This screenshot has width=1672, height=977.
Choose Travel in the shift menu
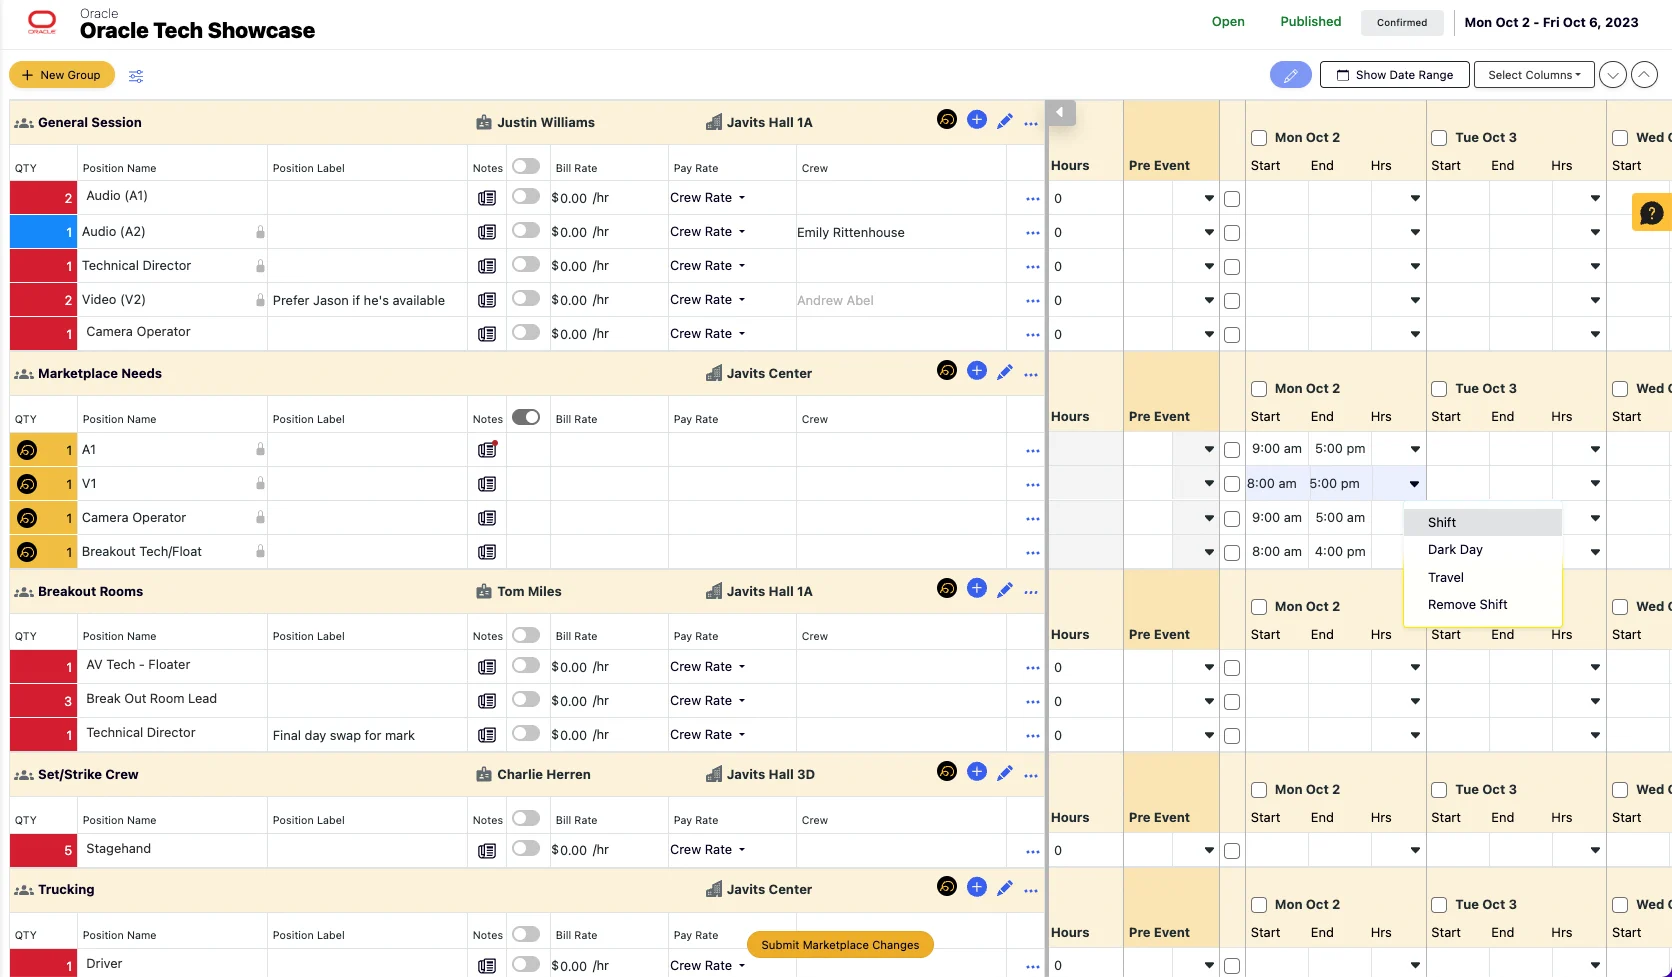coord(1482,577)
